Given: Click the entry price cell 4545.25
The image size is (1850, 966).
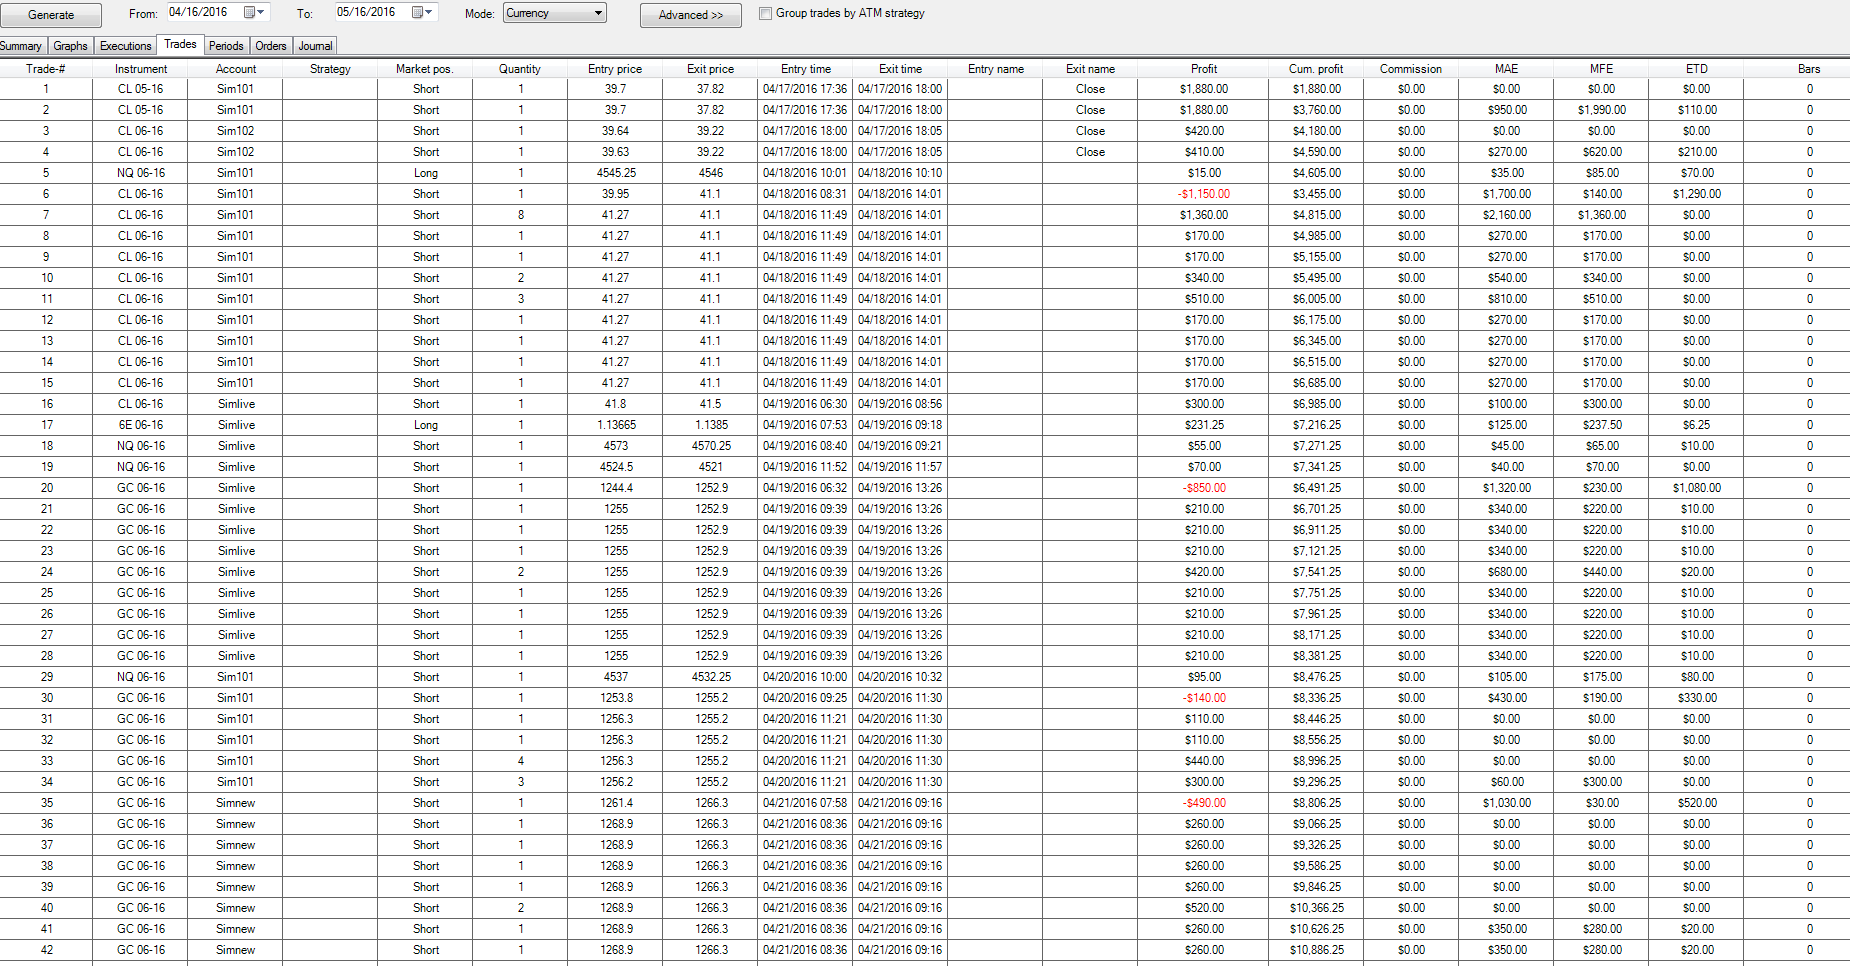Looking at the screenshot, I should (x=616, y=173).
